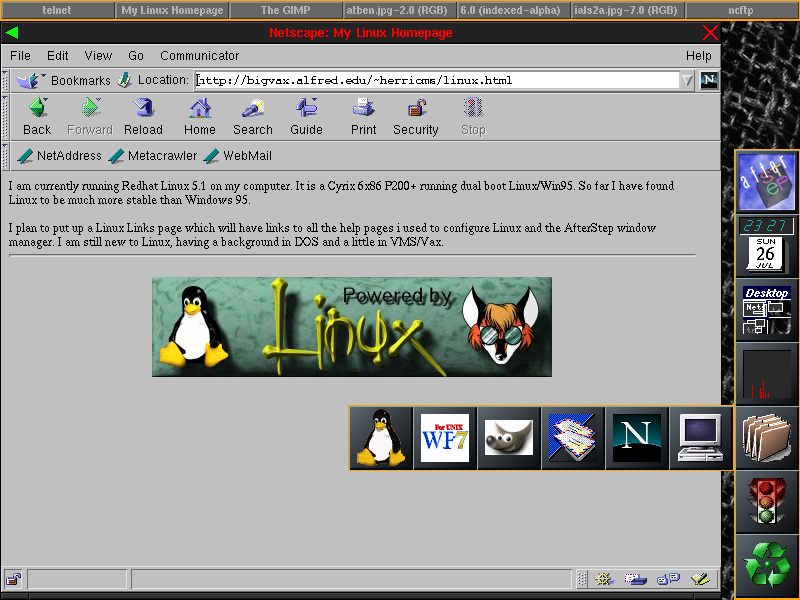Open the Bookmarks quickfile icon
Screen dimensions: 800x600
pyautogui.click(x=30, y=80)
